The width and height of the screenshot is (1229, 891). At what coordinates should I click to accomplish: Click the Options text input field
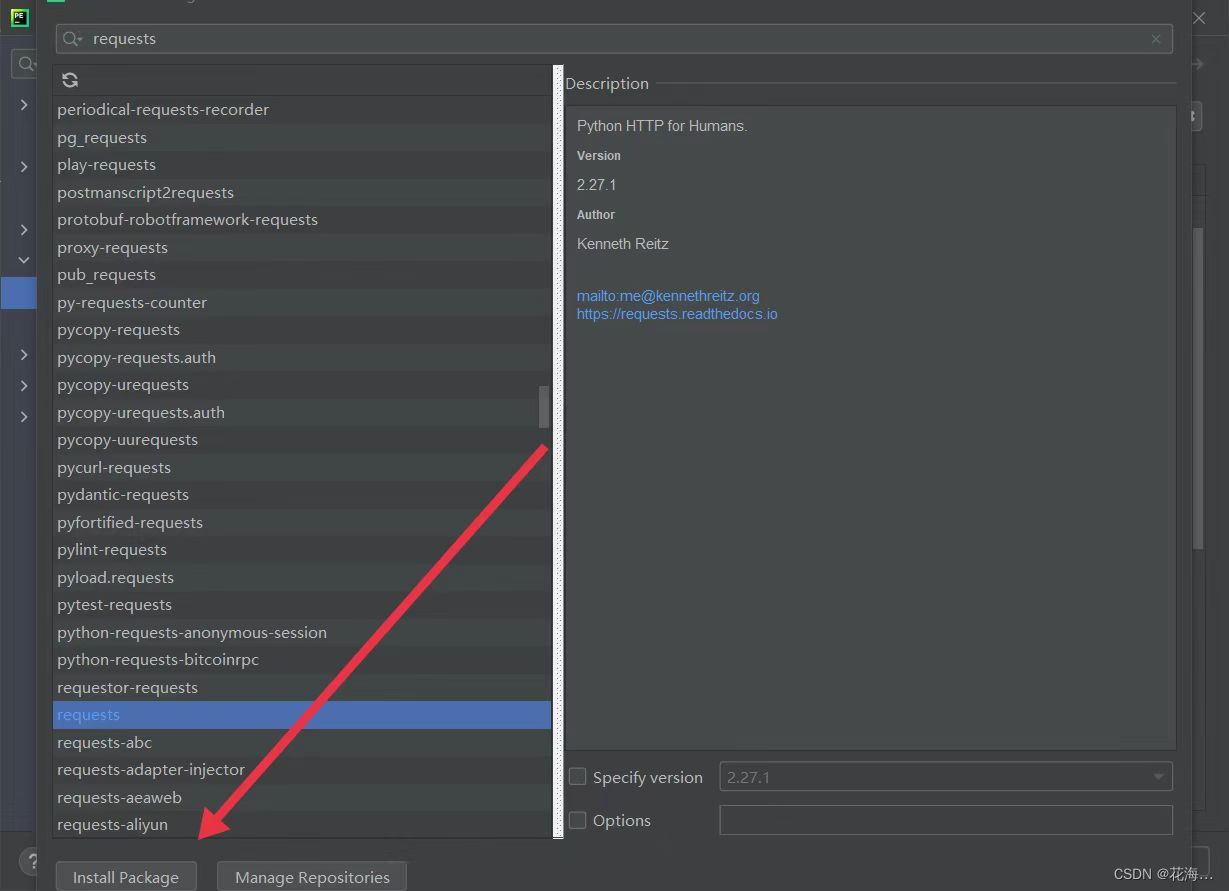tap(946, 820)
